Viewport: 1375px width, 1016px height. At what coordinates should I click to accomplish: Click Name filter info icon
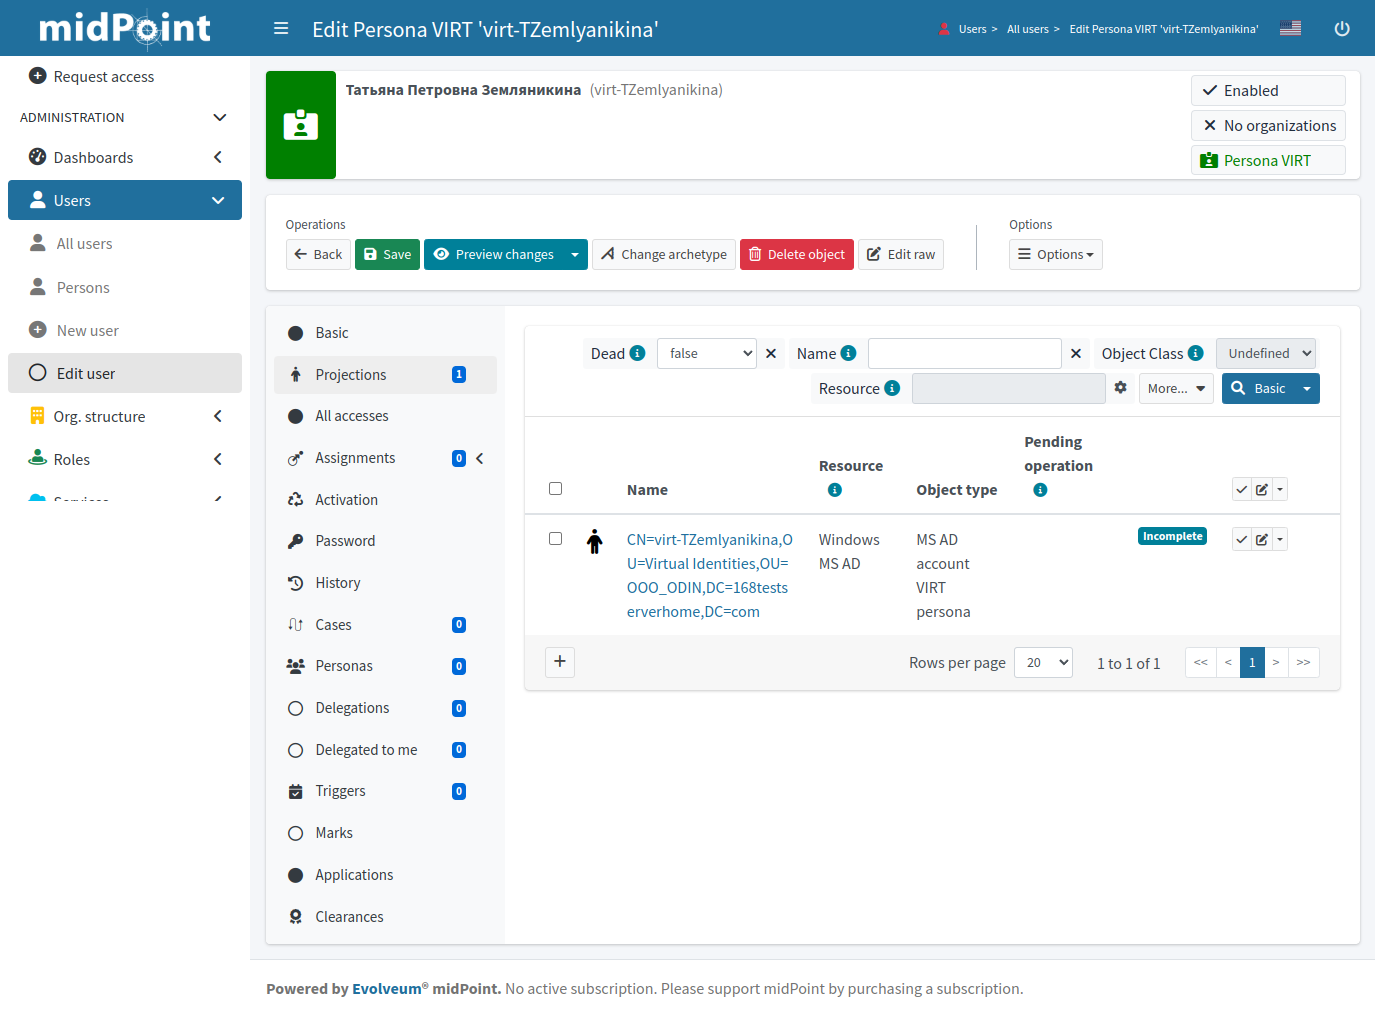click(x=849, y=353)
